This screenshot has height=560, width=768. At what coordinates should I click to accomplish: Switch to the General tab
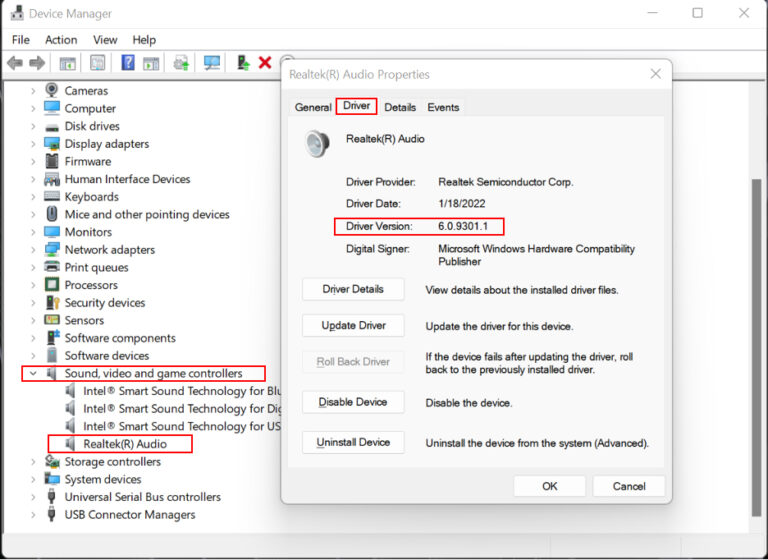pyautogui.click(x=312, y=107)
